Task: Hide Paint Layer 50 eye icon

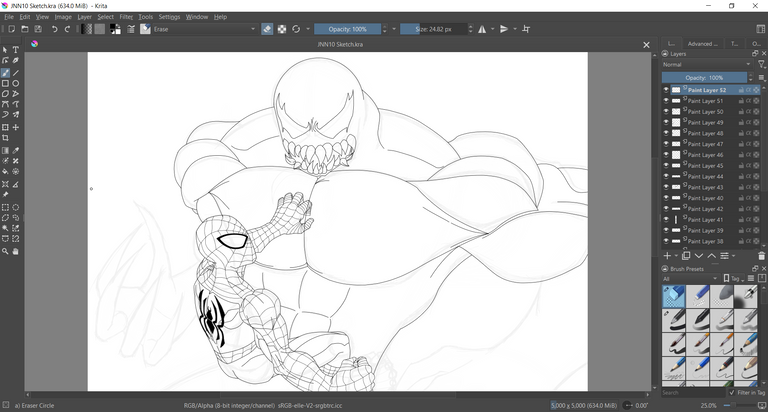Action: click(x=666, y=112)
